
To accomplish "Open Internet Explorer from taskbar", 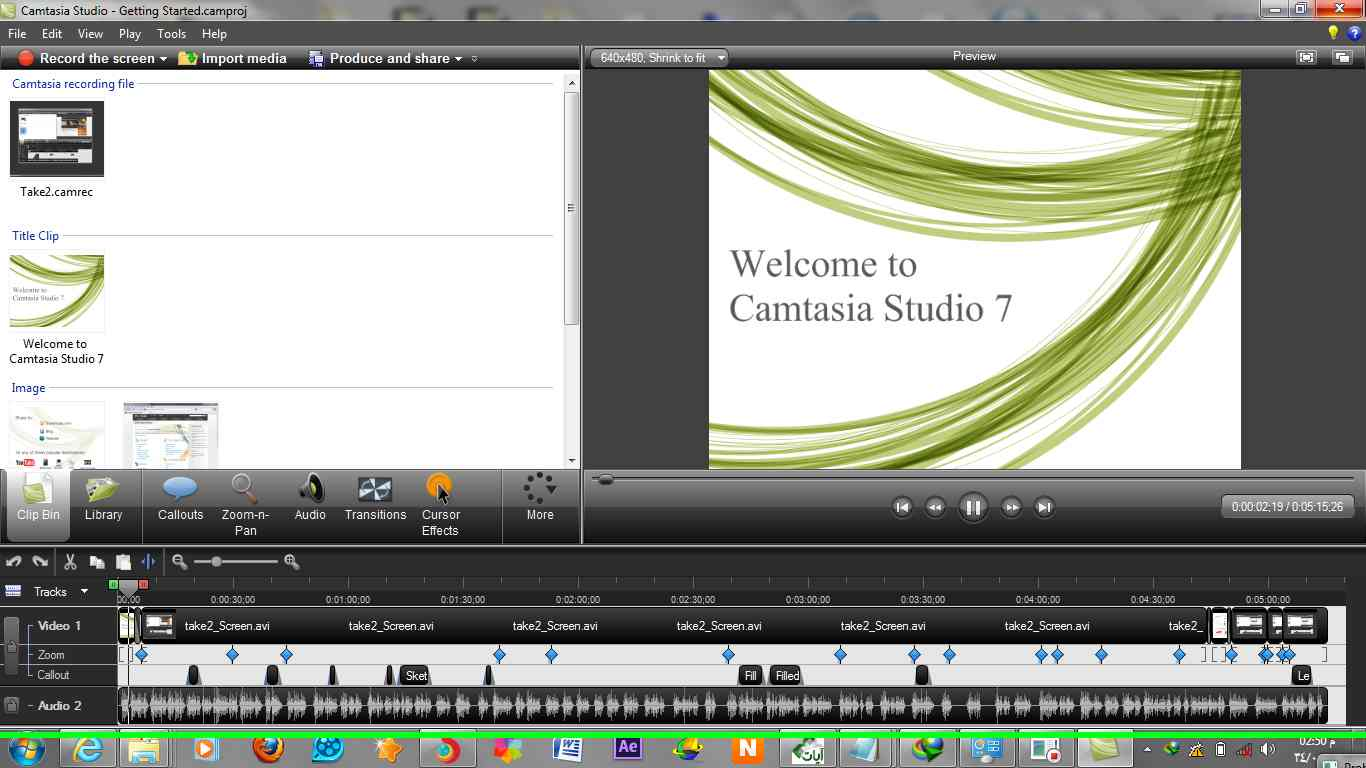I will coord(88,750).
